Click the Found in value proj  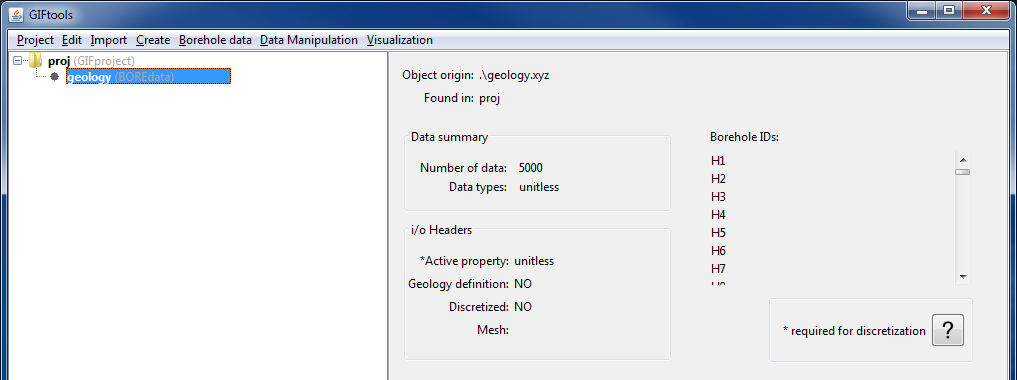coord(490,99)
